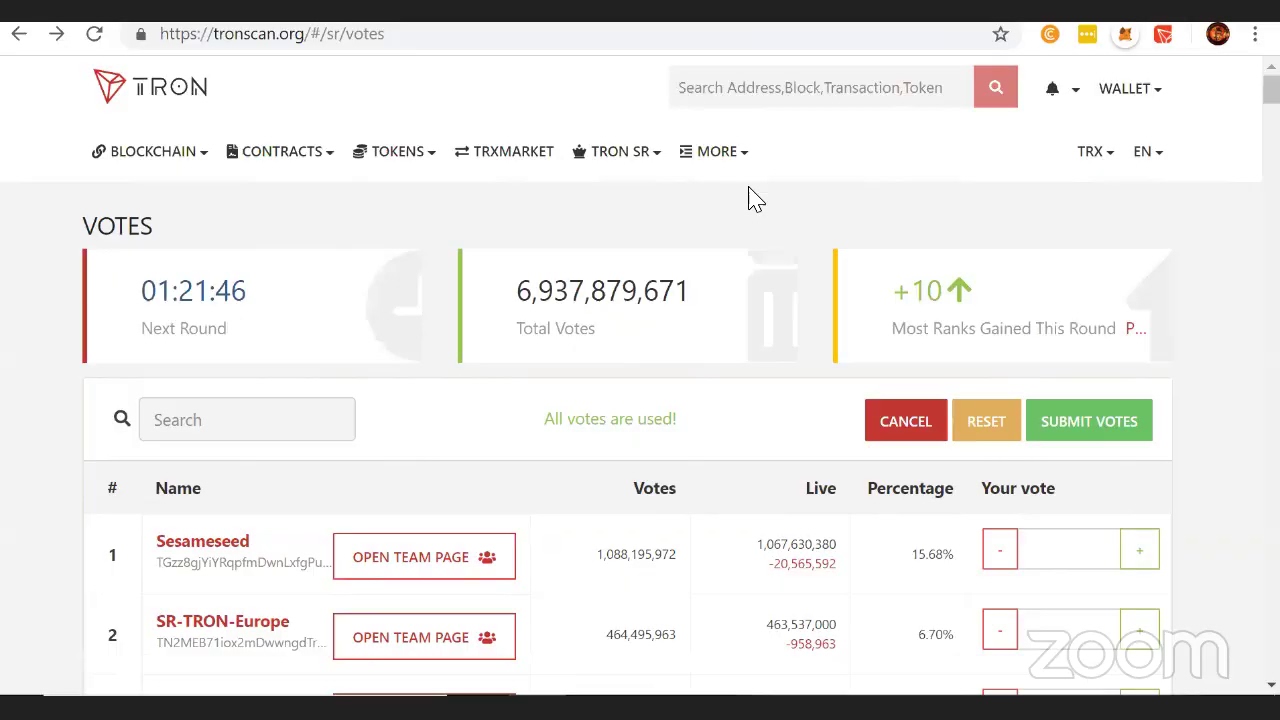1280x720 pixels.
Task: Click the Votes column header
Action: click(x=655, y=488)
